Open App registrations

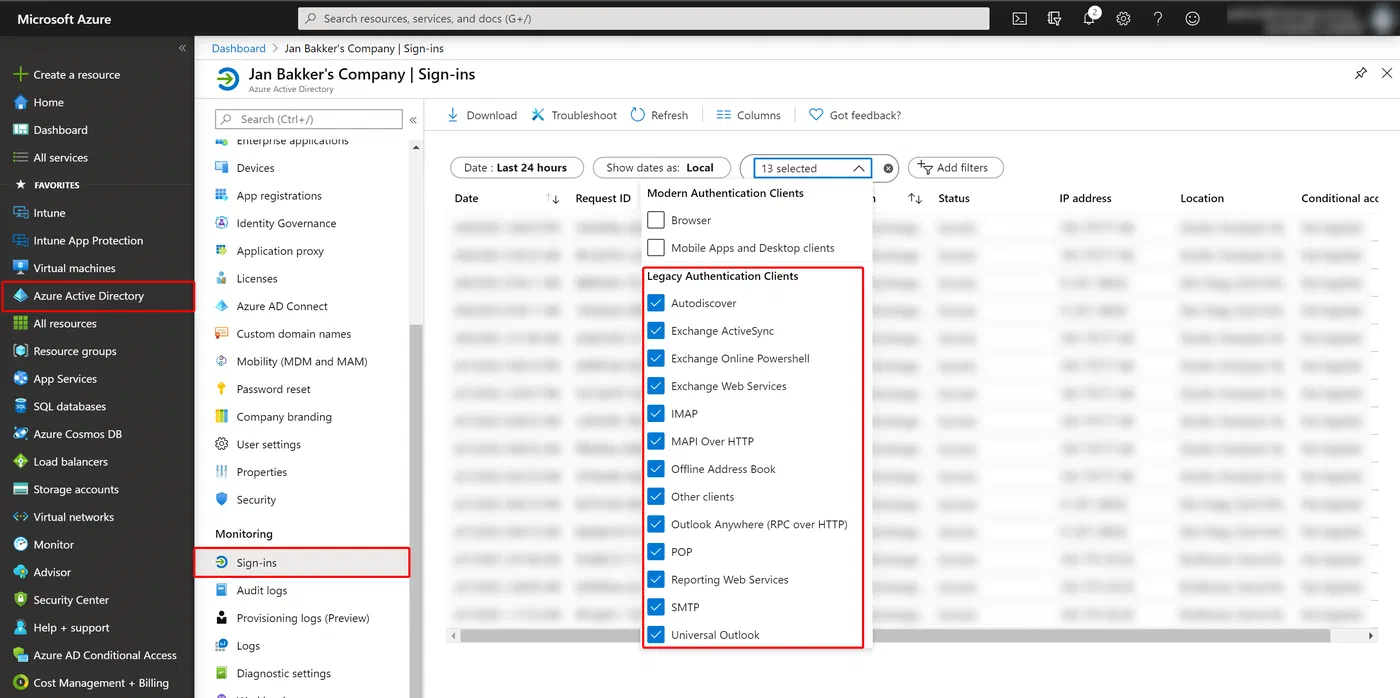pyautogui.click(x=279, y=196)
